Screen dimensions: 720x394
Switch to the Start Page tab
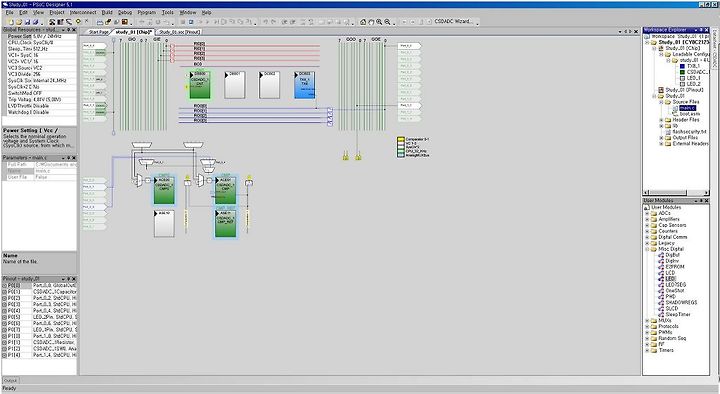(x=99, y=32)
